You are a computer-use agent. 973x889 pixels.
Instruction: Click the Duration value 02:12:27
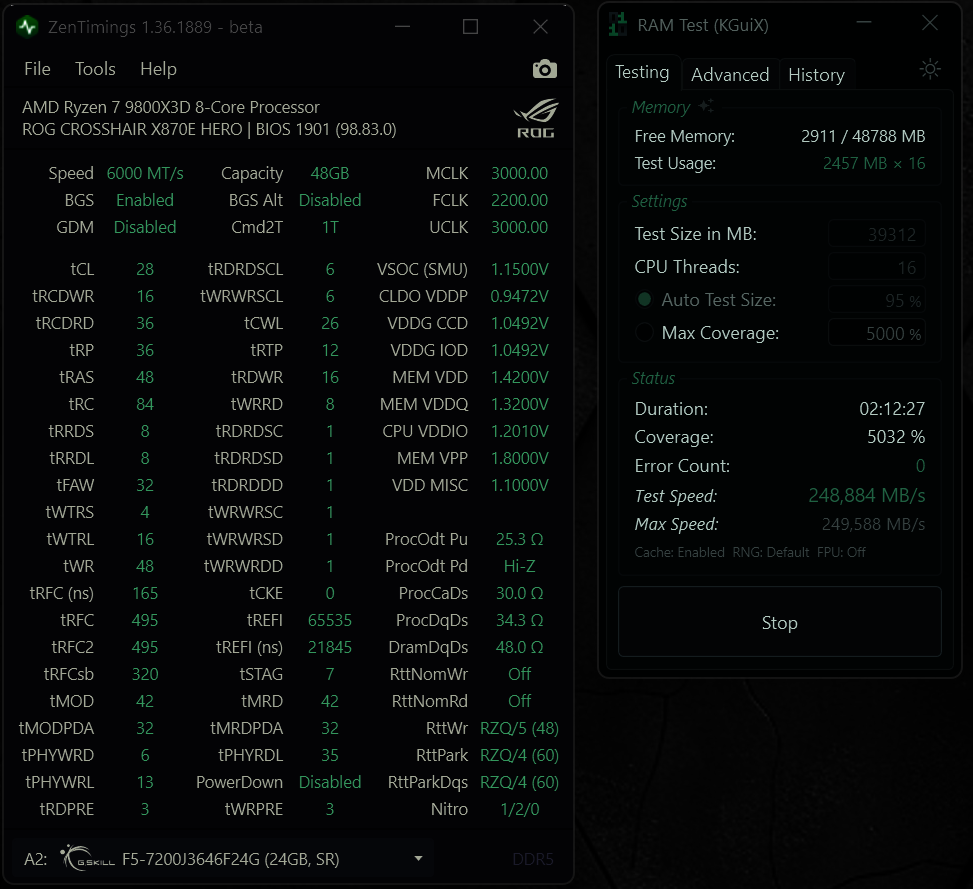892,409
